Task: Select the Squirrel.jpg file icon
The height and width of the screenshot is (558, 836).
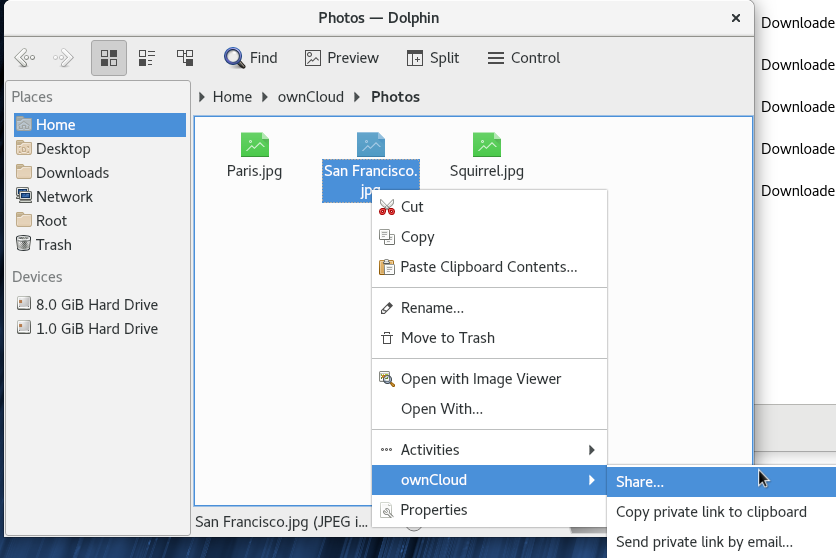Action: tap(487, 144)
